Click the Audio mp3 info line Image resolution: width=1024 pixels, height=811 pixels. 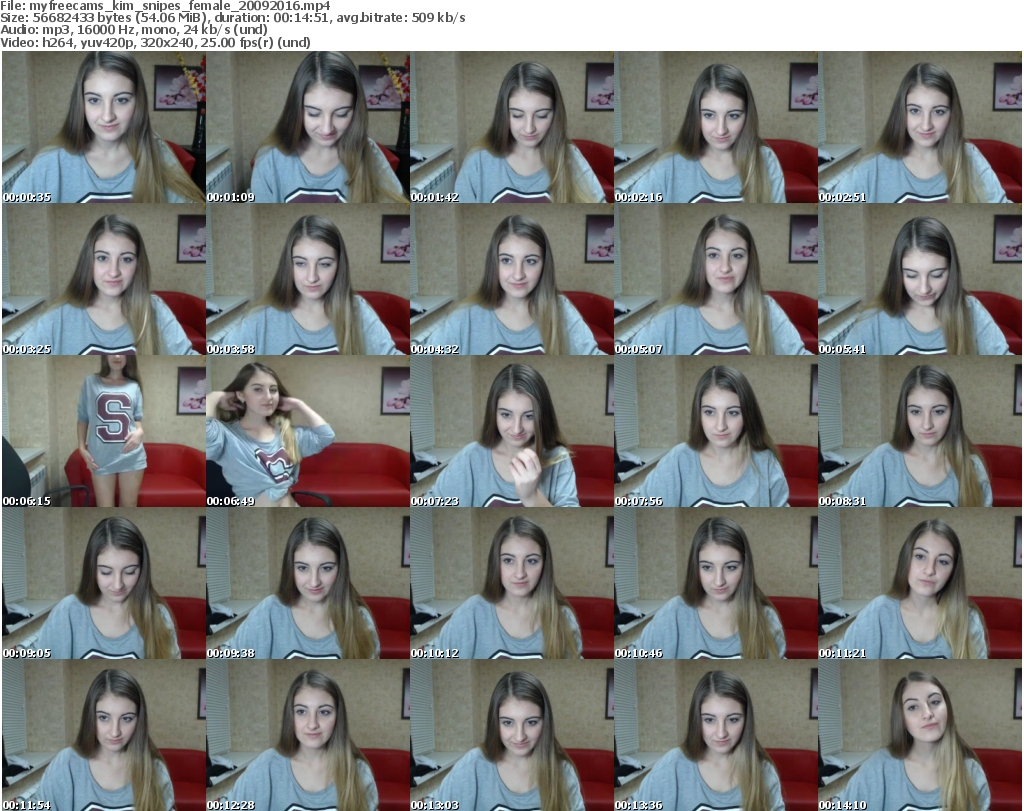pos(134,30)
